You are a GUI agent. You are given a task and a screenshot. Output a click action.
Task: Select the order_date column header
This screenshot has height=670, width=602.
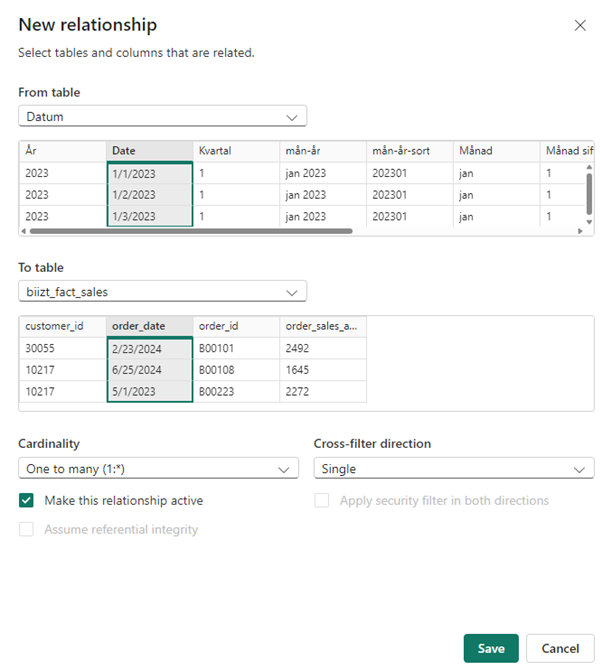point(149,326)
